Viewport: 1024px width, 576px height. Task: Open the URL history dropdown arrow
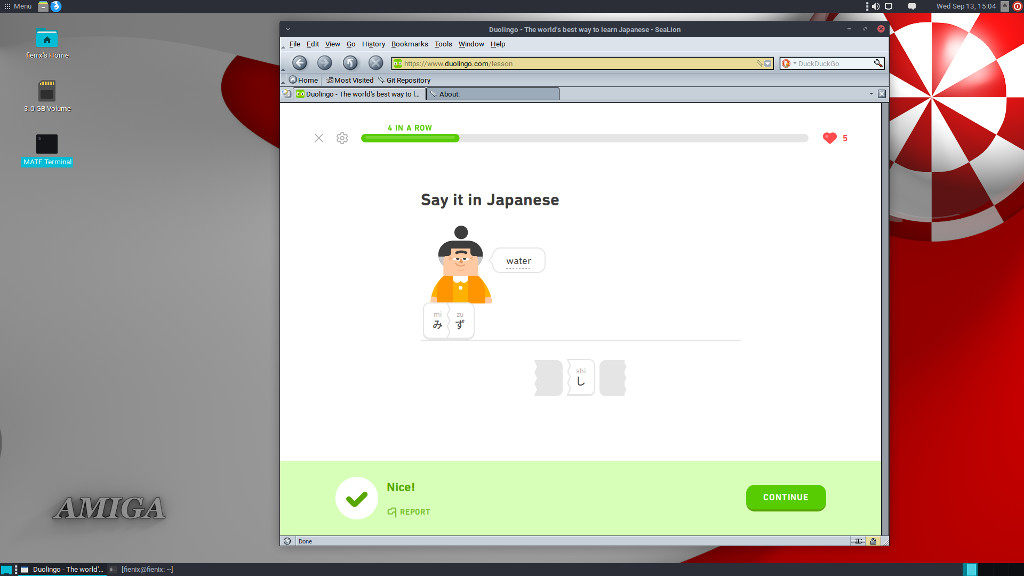point(767,63)
